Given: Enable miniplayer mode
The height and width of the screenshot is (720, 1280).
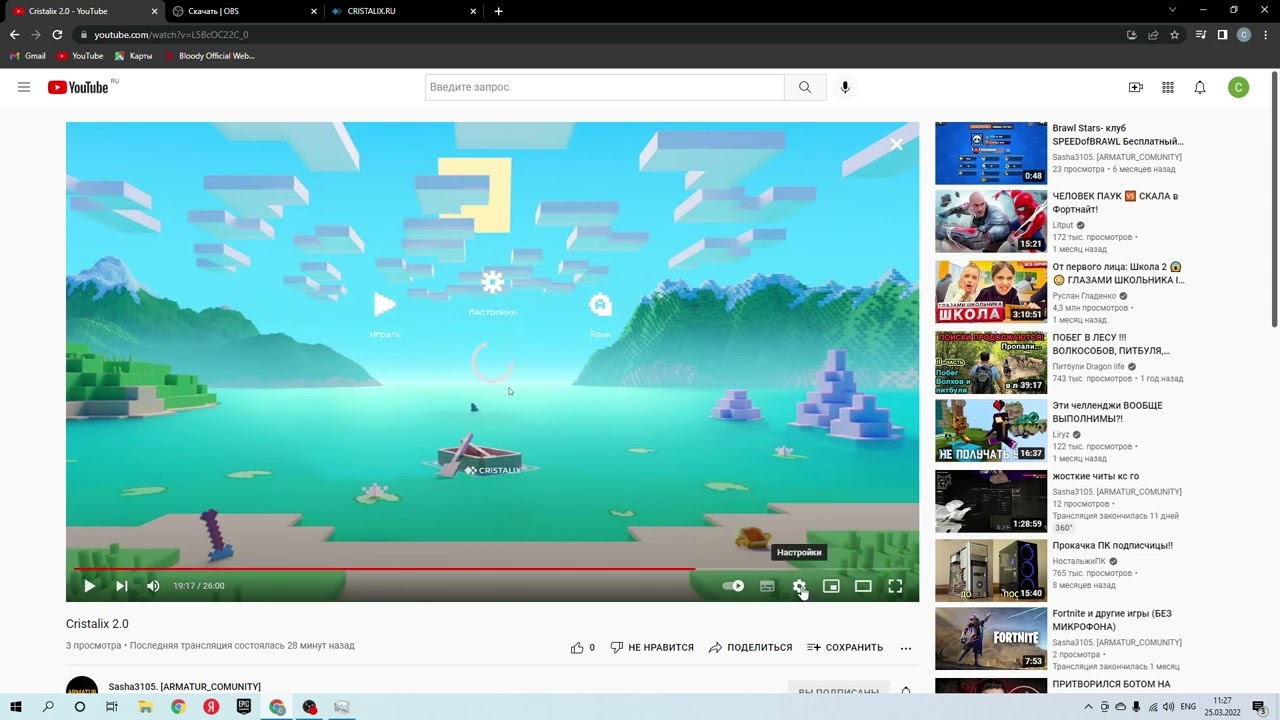Looking at the screenshot, I should pyautogui.click(x=831, y=586).
